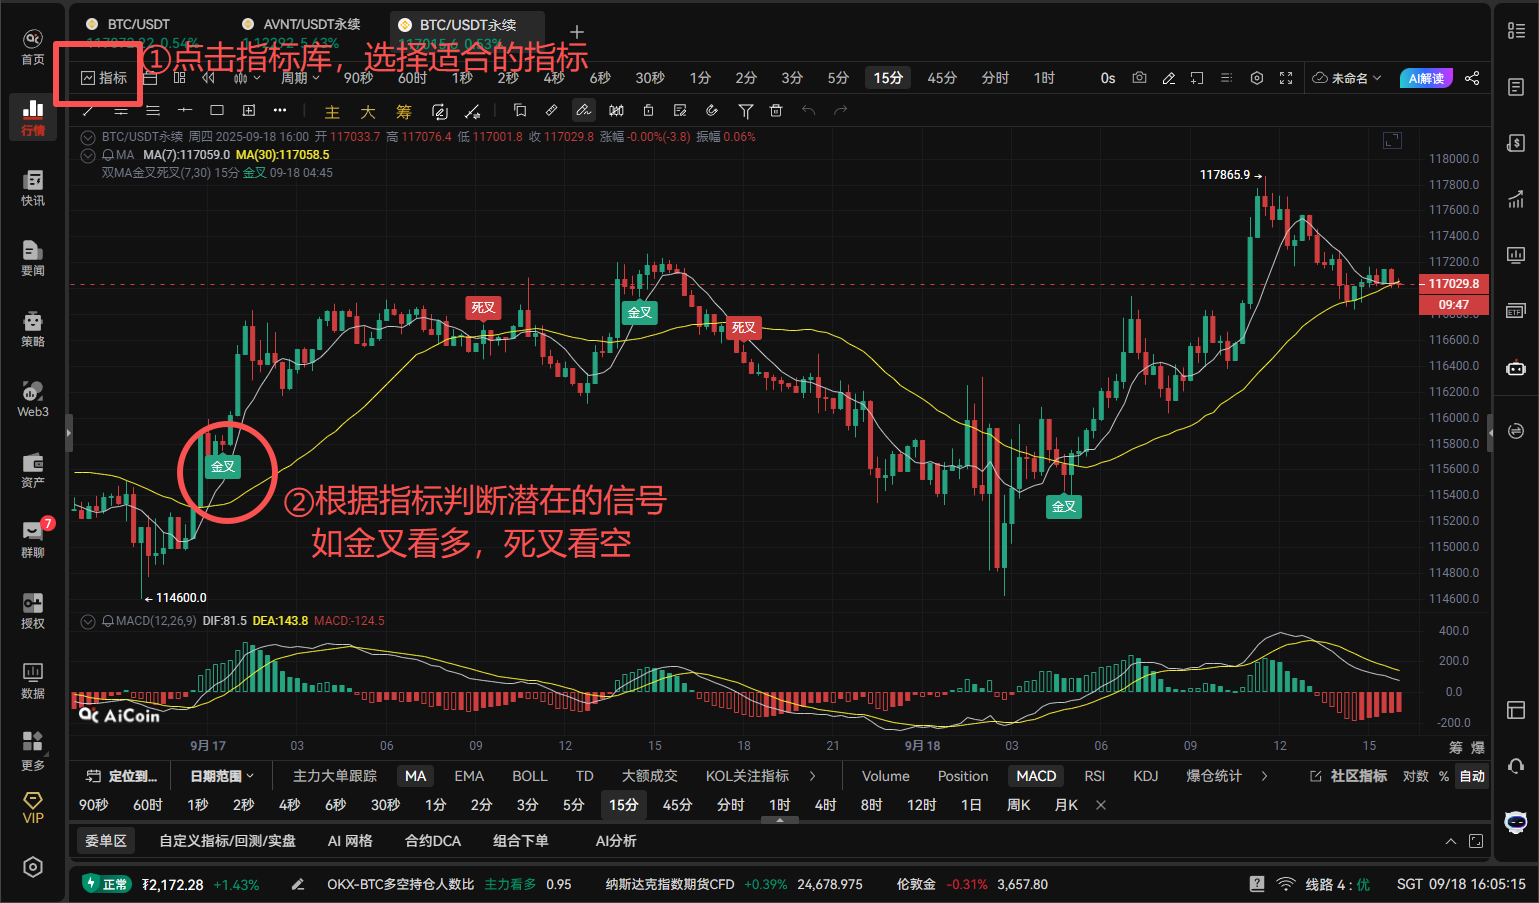Click the funnel filter icon in drawing toolbar

click(x=746, y=110)
